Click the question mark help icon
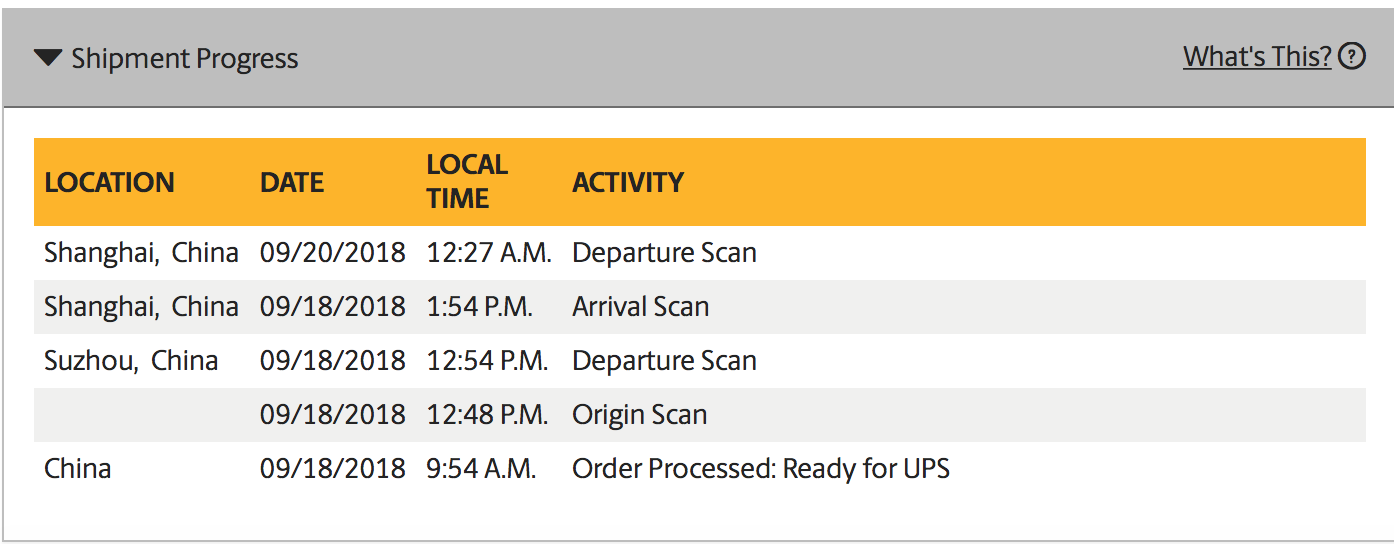 [x=1352, y=57]
